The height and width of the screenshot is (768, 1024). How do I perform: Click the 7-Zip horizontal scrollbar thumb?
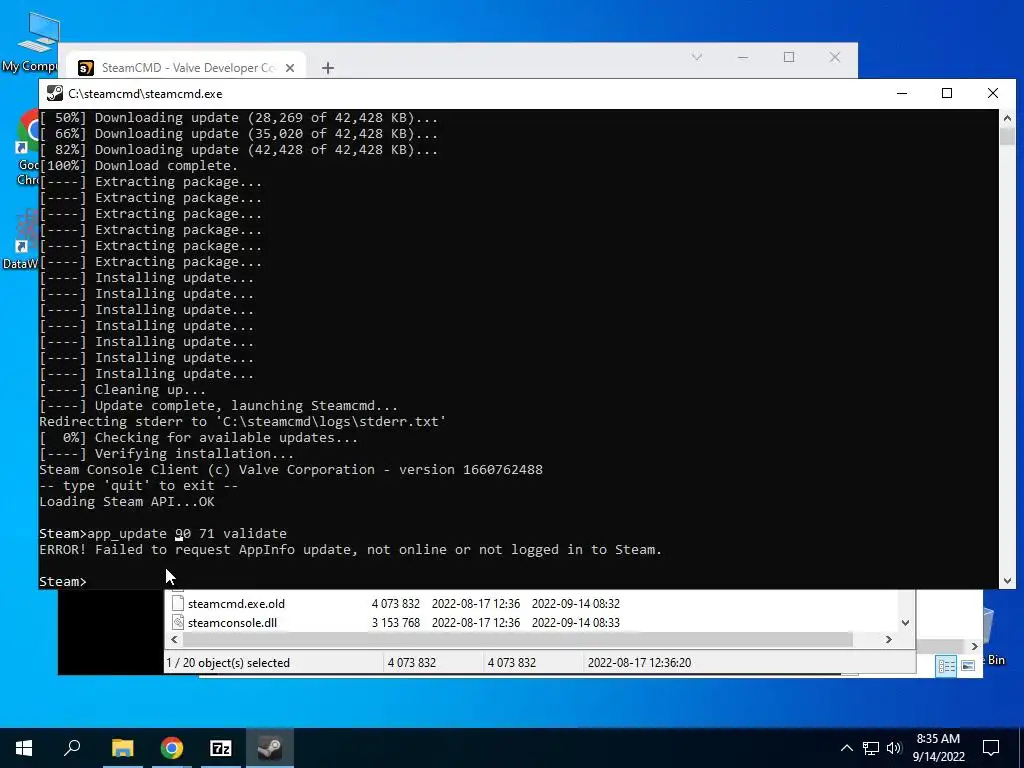click(x=516, y=639)
